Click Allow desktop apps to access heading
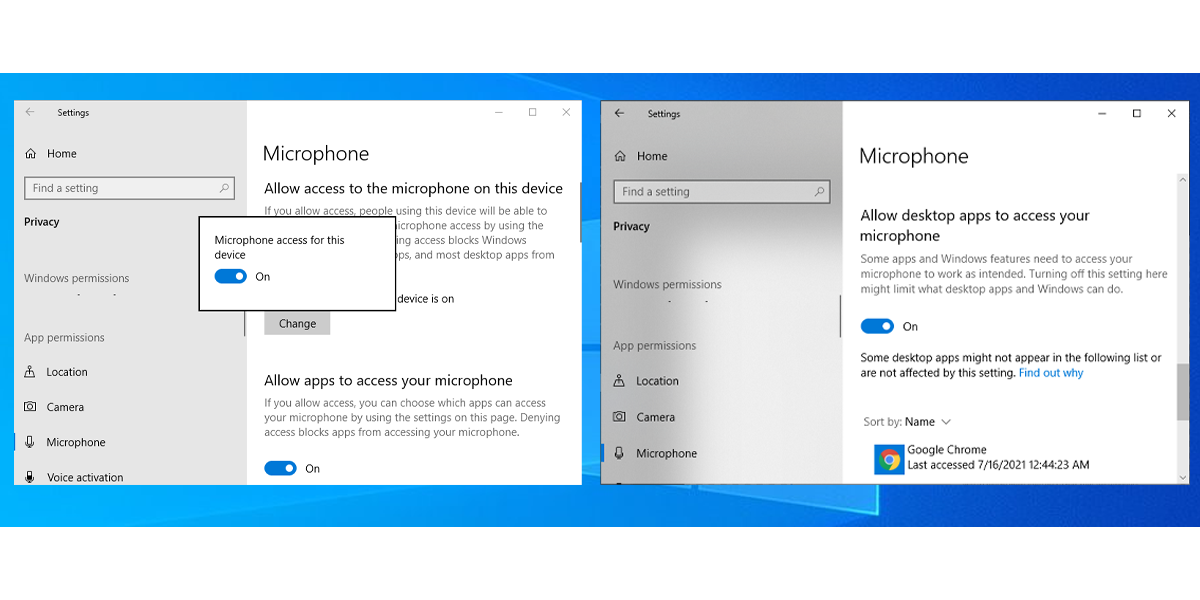Viewport: 1200px width, 600px height. (x=975, y=226)
